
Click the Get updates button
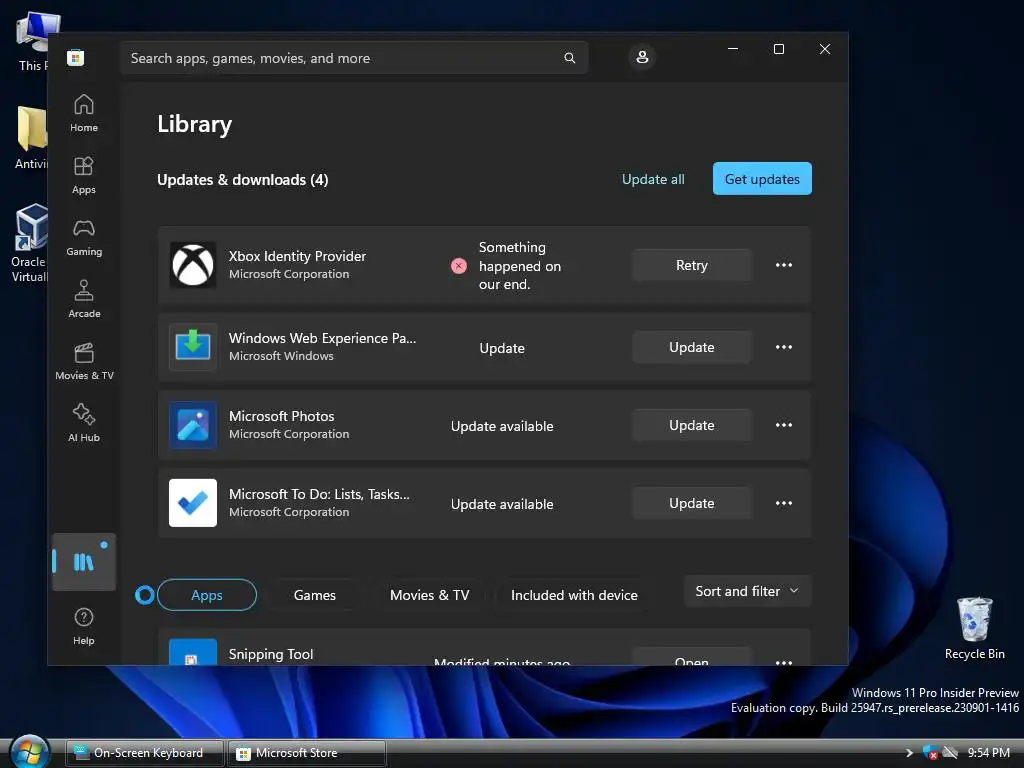pos(762,179)
